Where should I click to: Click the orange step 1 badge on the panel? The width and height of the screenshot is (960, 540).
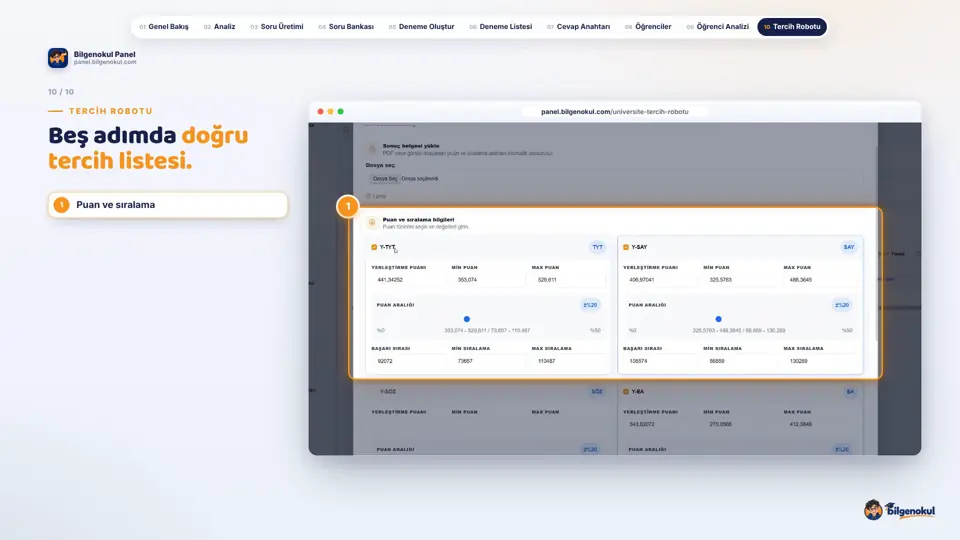click(x=348, y=206)
